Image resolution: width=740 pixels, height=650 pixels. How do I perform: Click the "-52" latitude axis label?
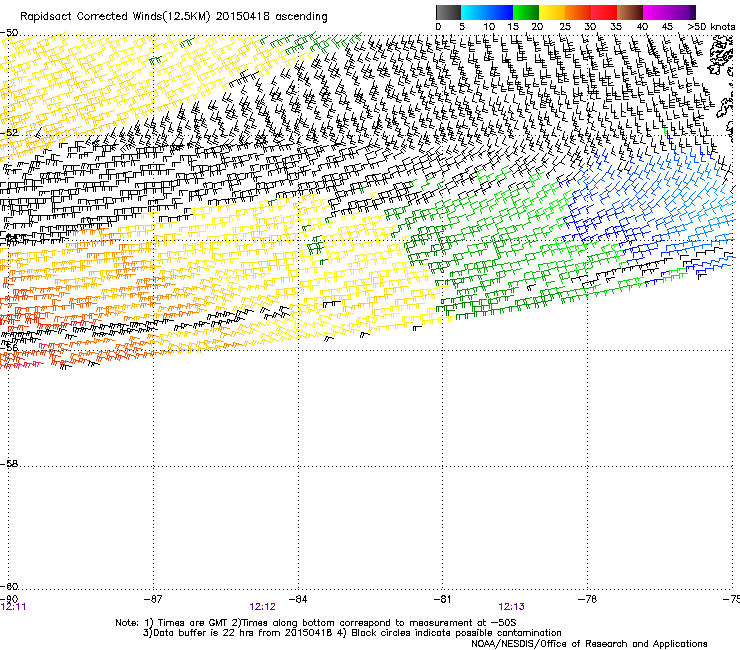coord(9,133)
